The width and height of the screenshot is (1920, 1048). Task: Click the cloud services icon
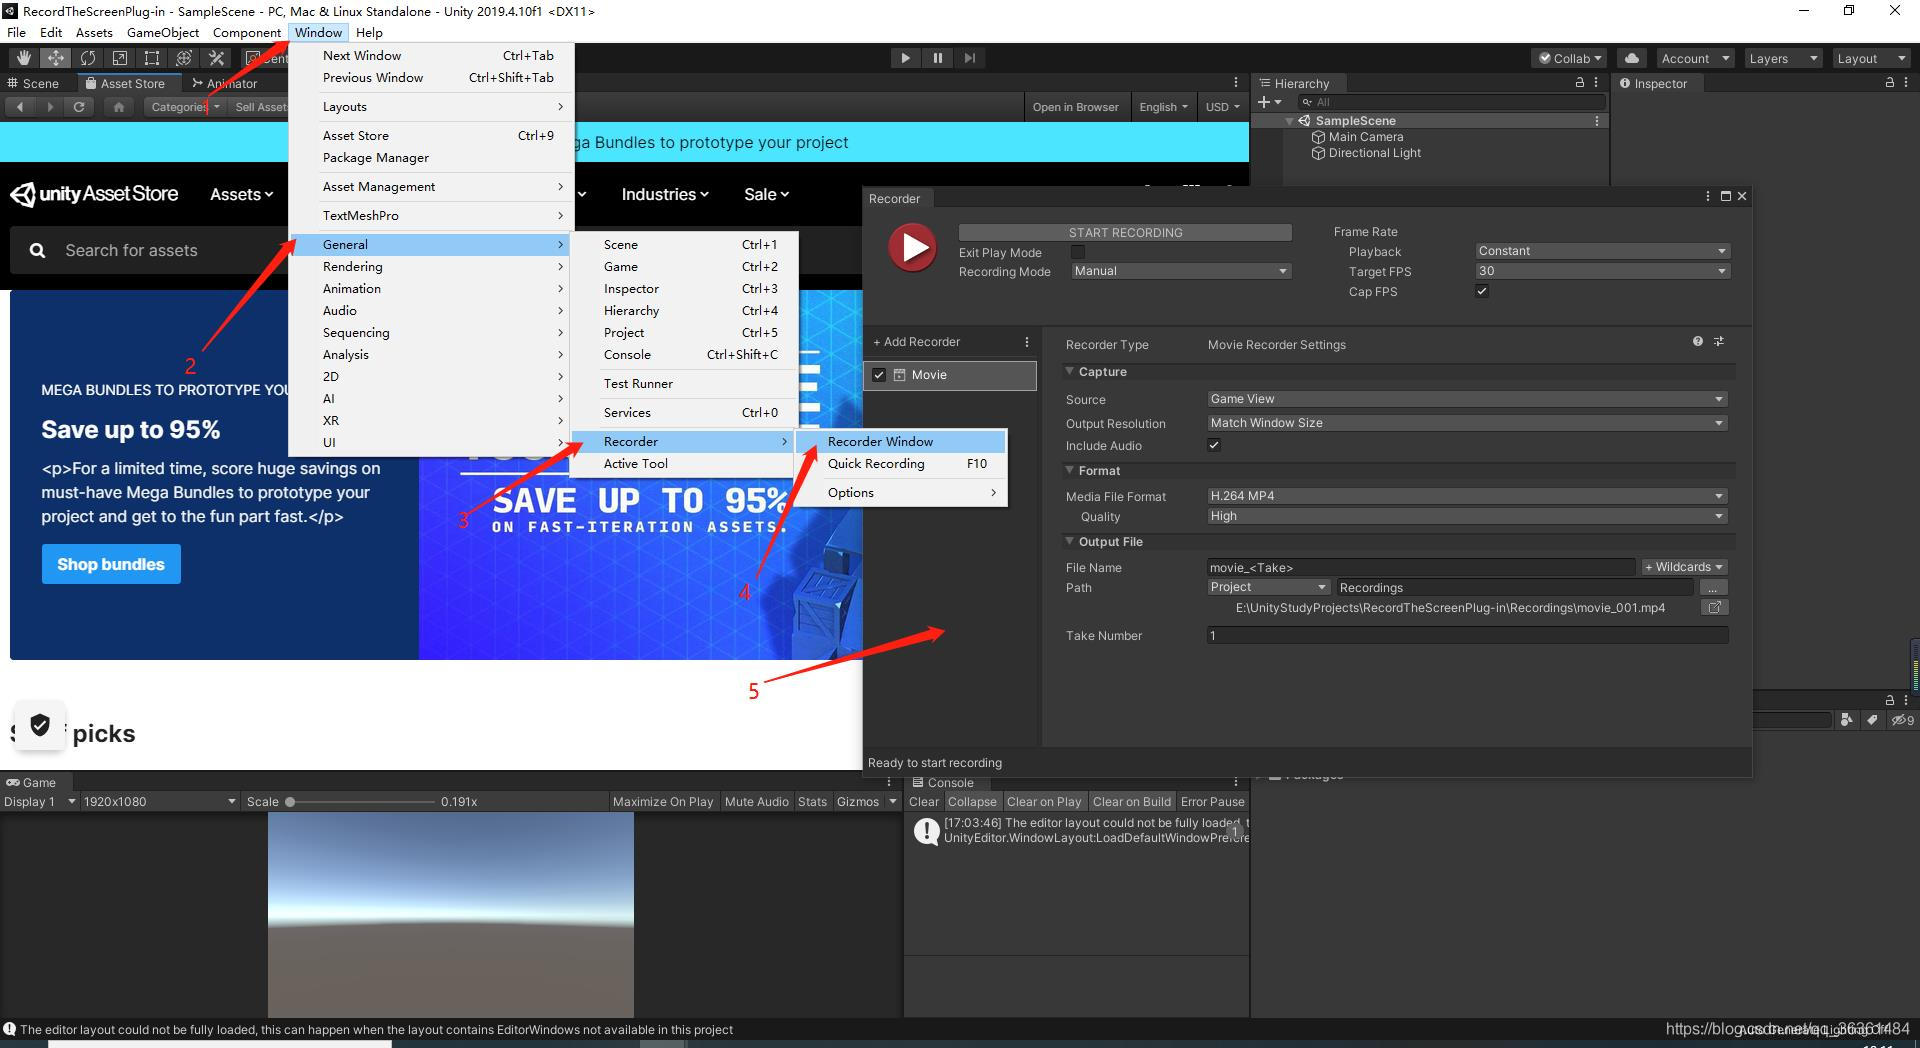tap(1632, 58)
